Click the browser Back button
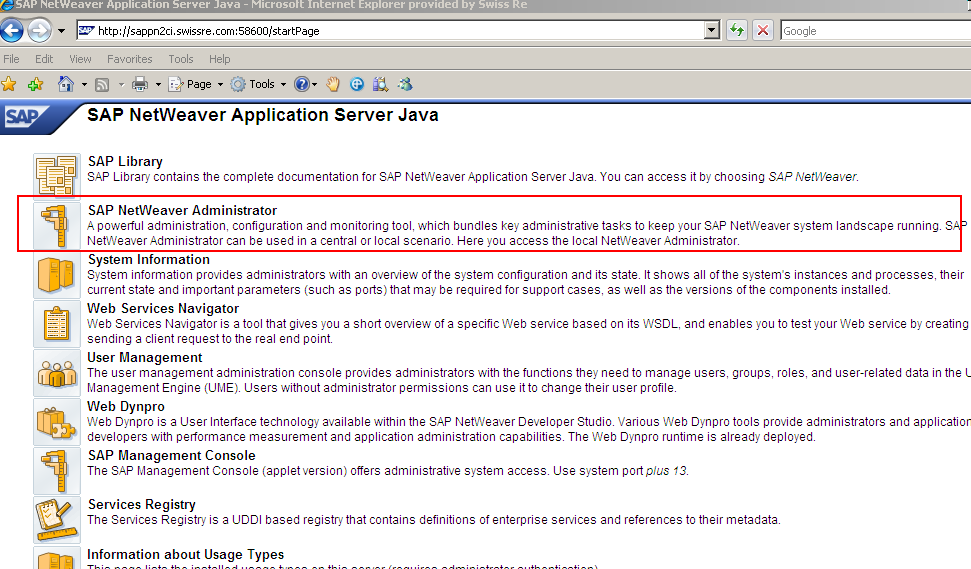This screenshot has width=971, height=569. point(11,30)
